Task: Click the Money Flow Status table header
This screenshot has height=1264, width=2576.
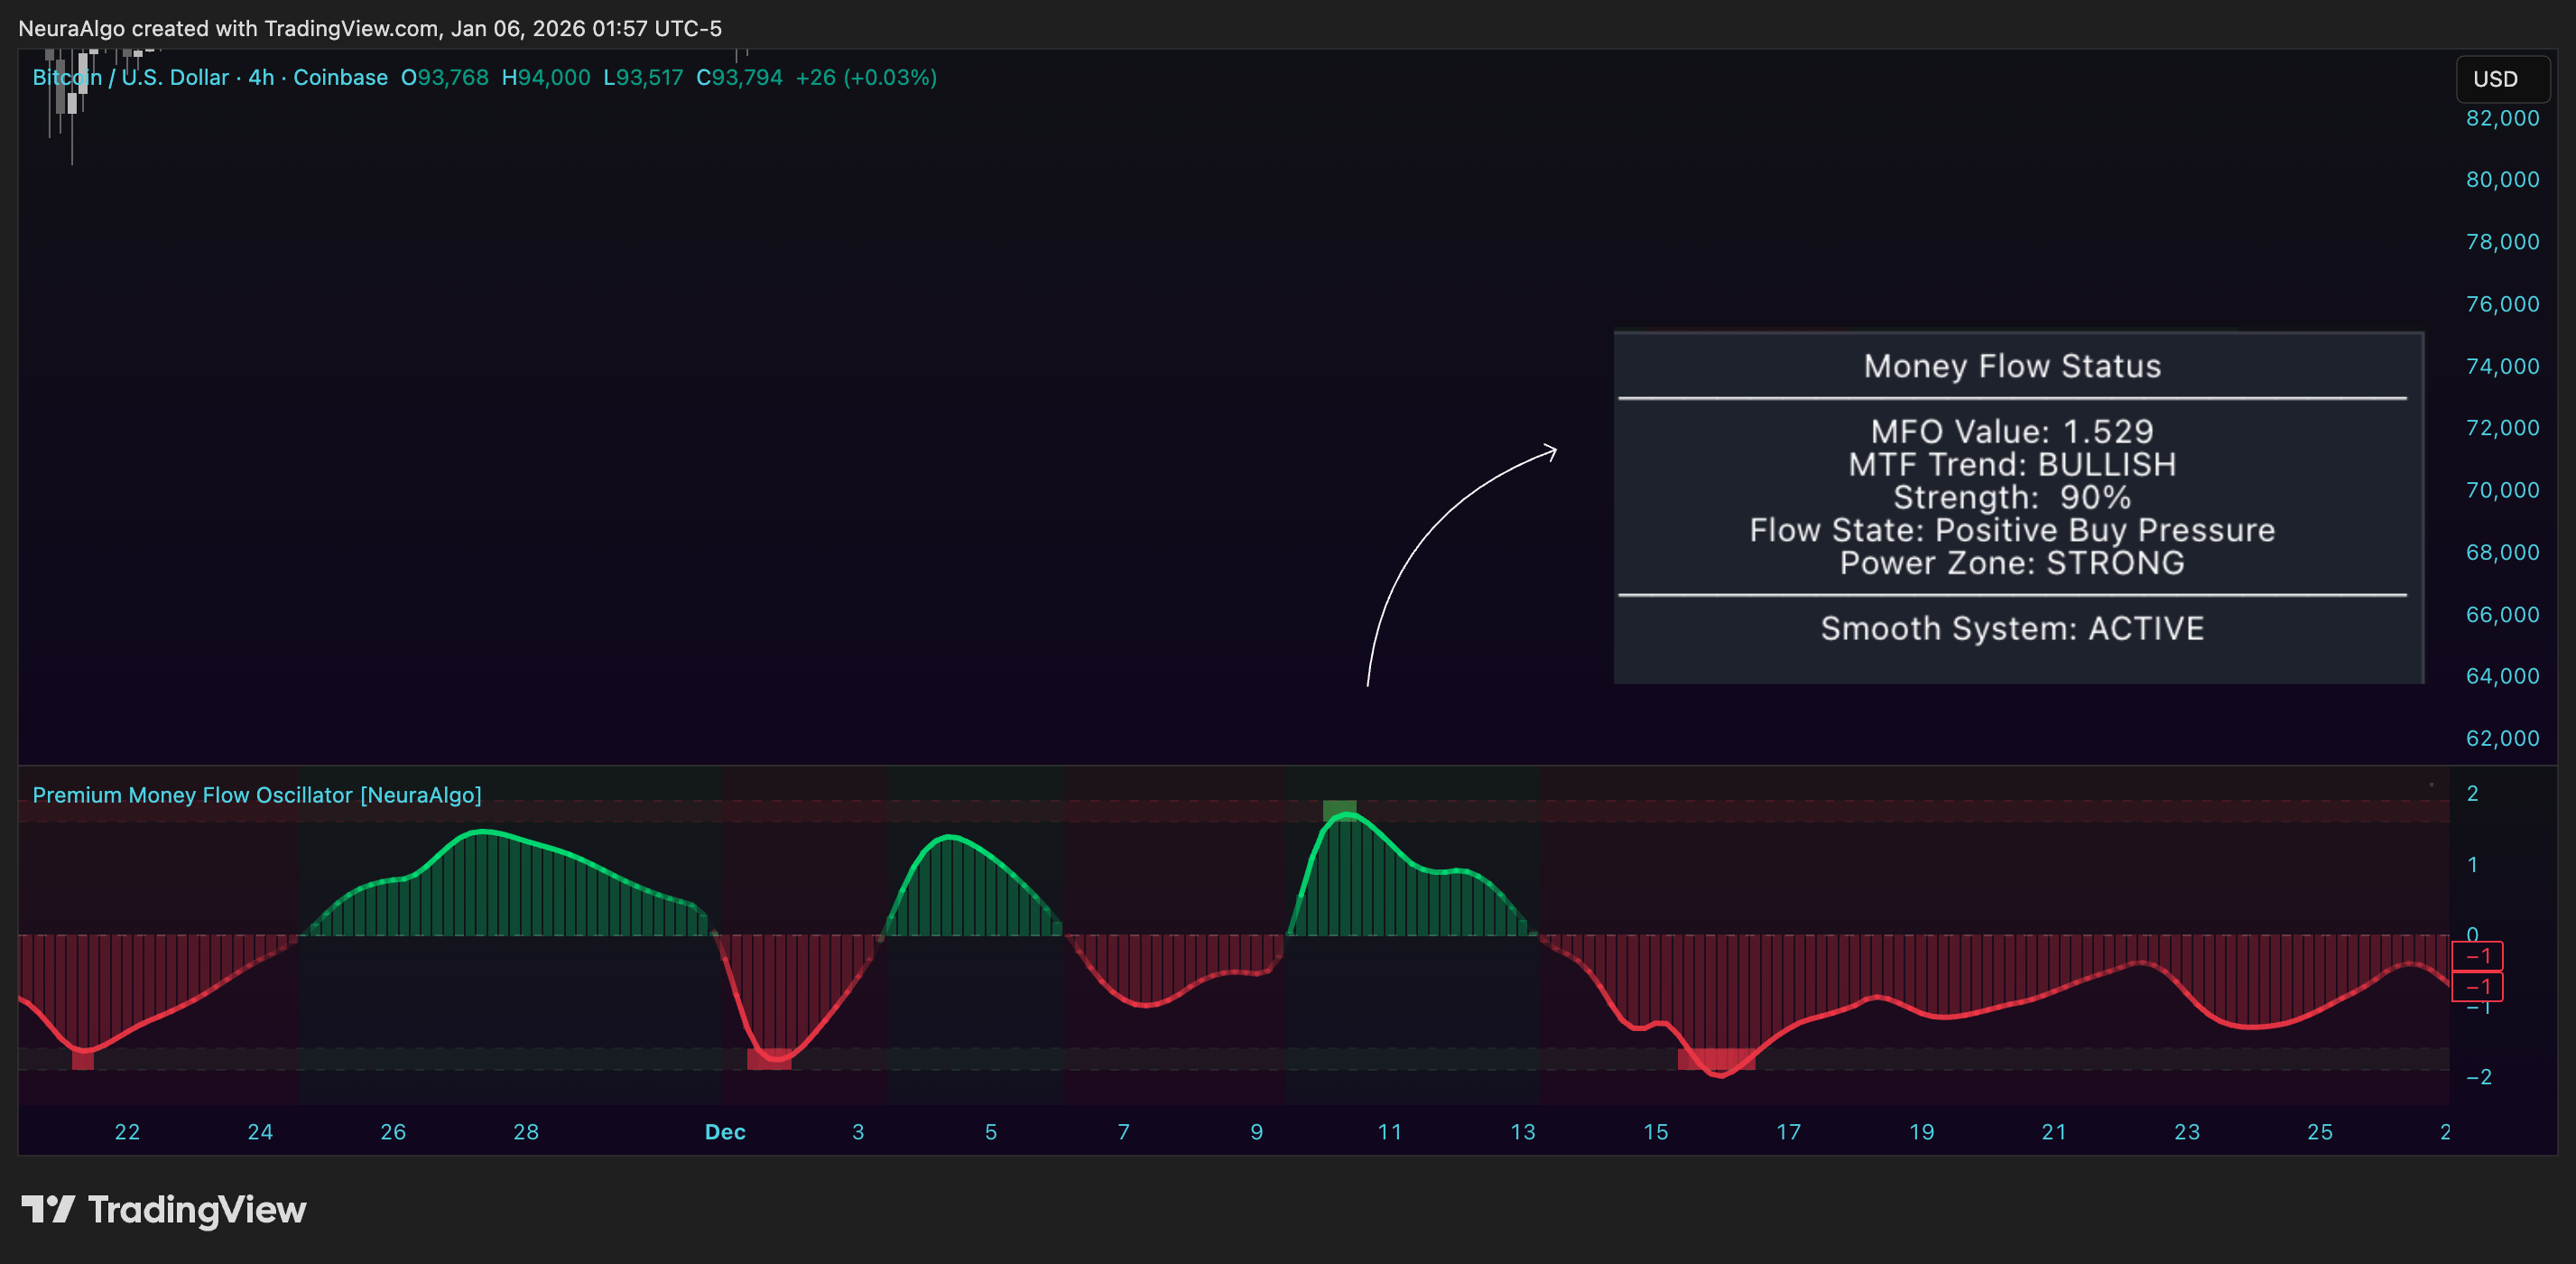Action: click(2012, 366)
